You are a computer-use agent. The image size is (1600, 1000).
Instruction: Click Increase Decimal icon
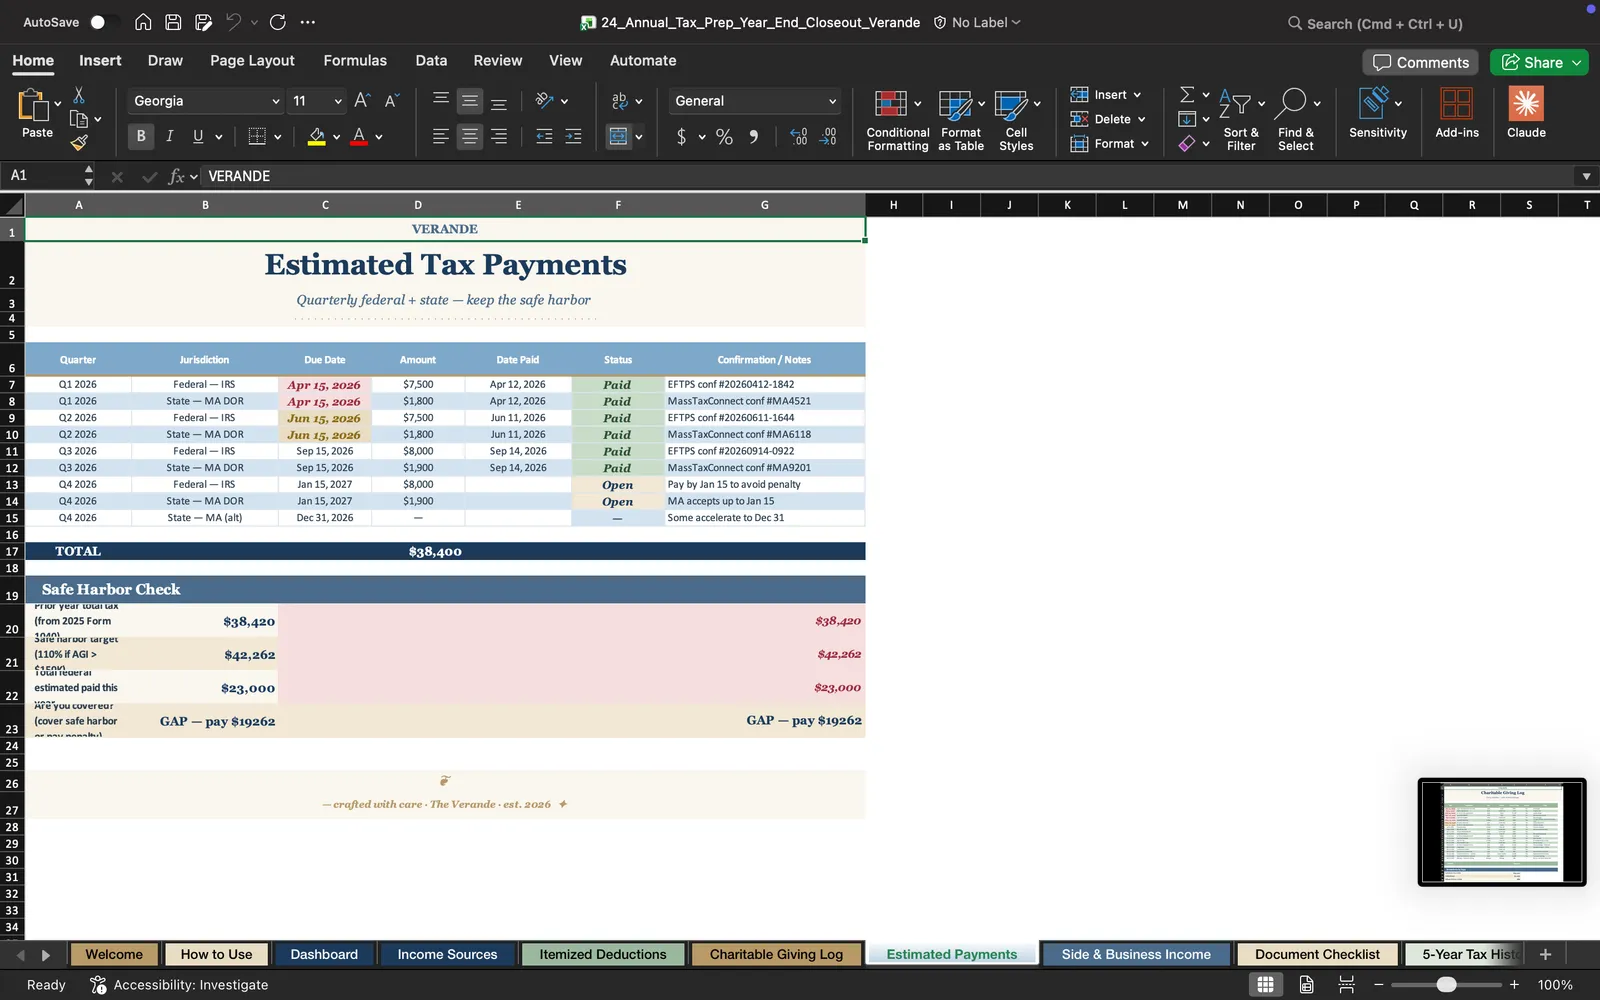[798, 137]
